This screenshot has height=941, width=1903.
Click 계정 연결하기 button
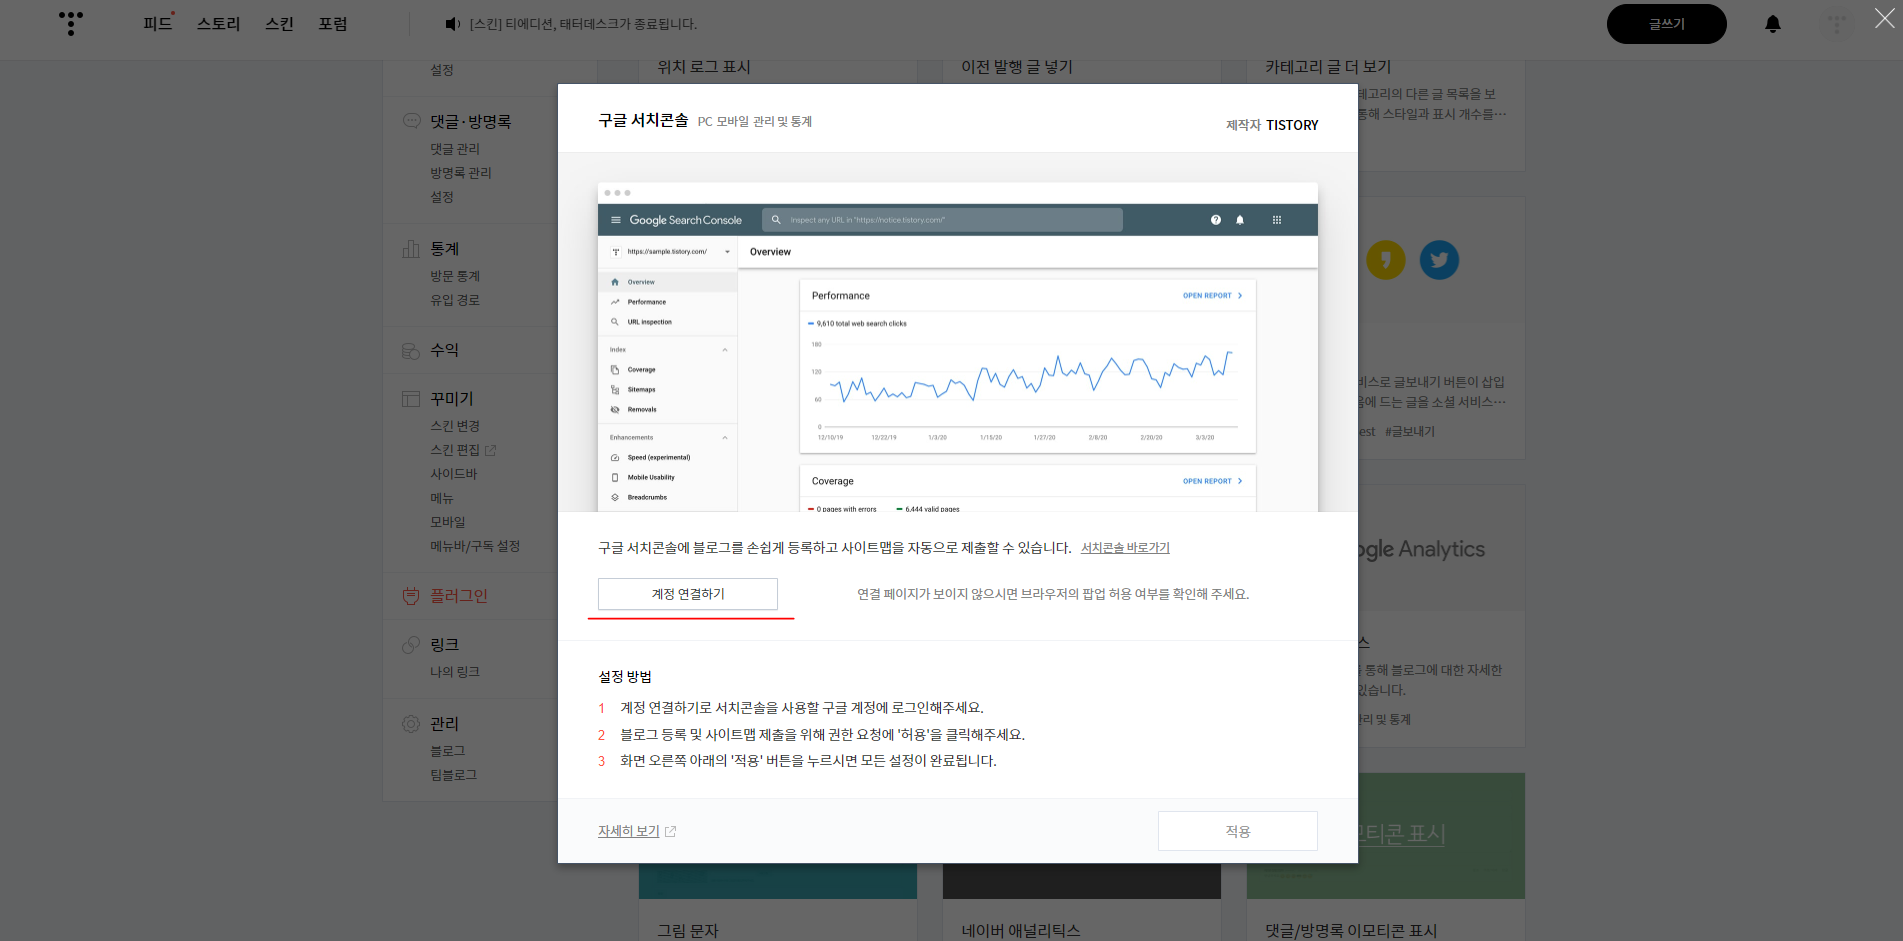pyautogui.click(x=688, y=594)
